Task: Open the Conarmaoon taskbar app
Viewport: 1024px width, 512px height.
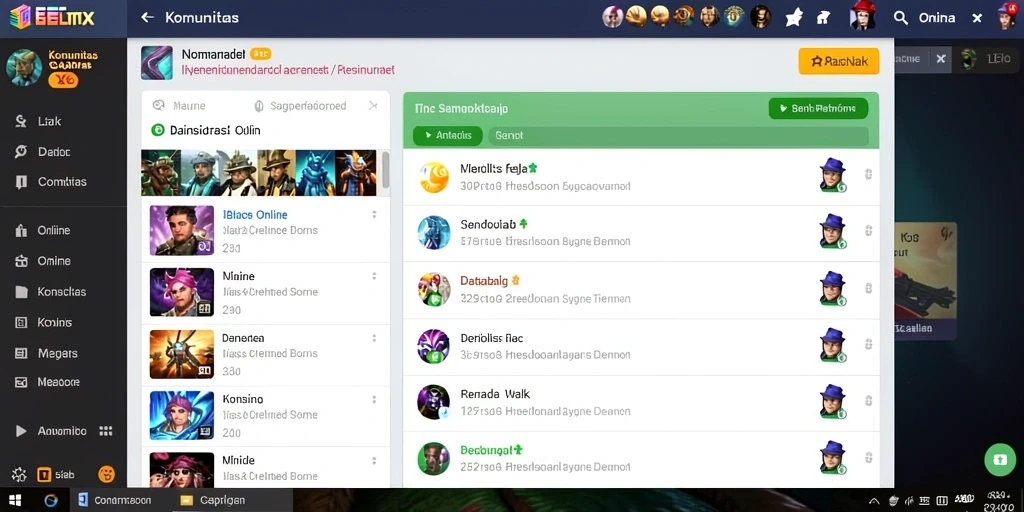Action: click(114, 501)
